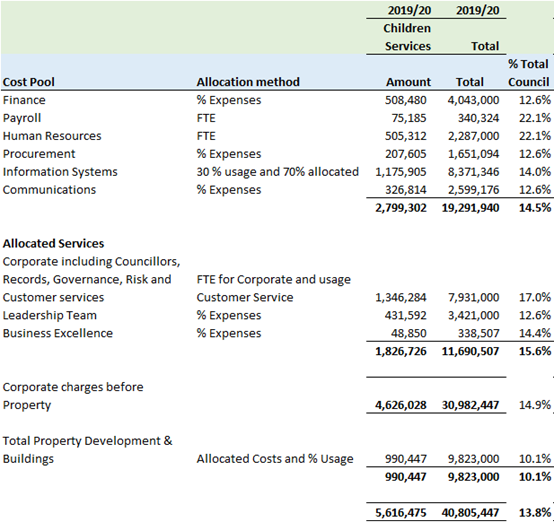Click the Allocated Services heading
Screen dimensions: 554x522
click(x=53, y=244)
